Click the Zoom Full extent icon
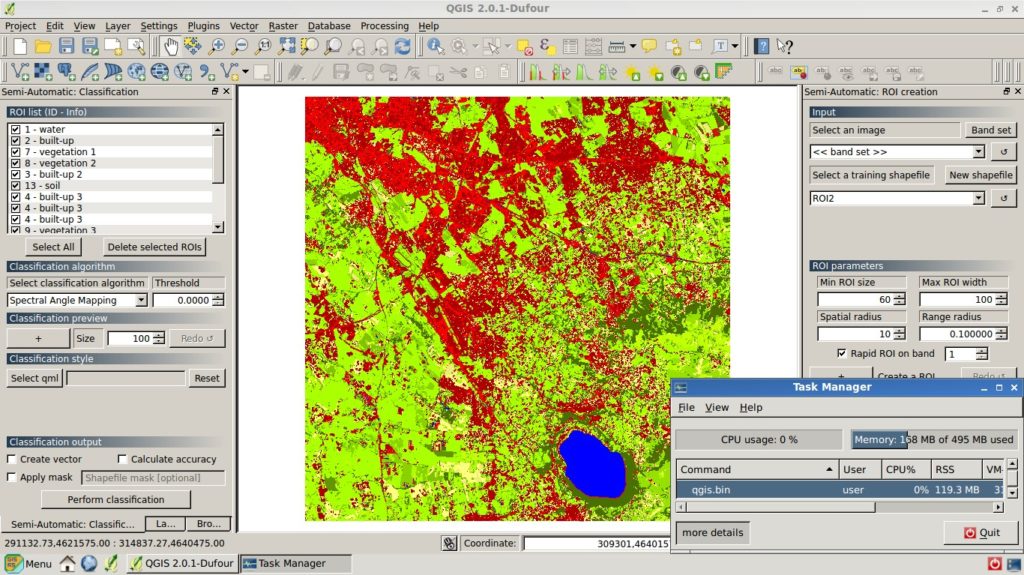 coord(287,46)
